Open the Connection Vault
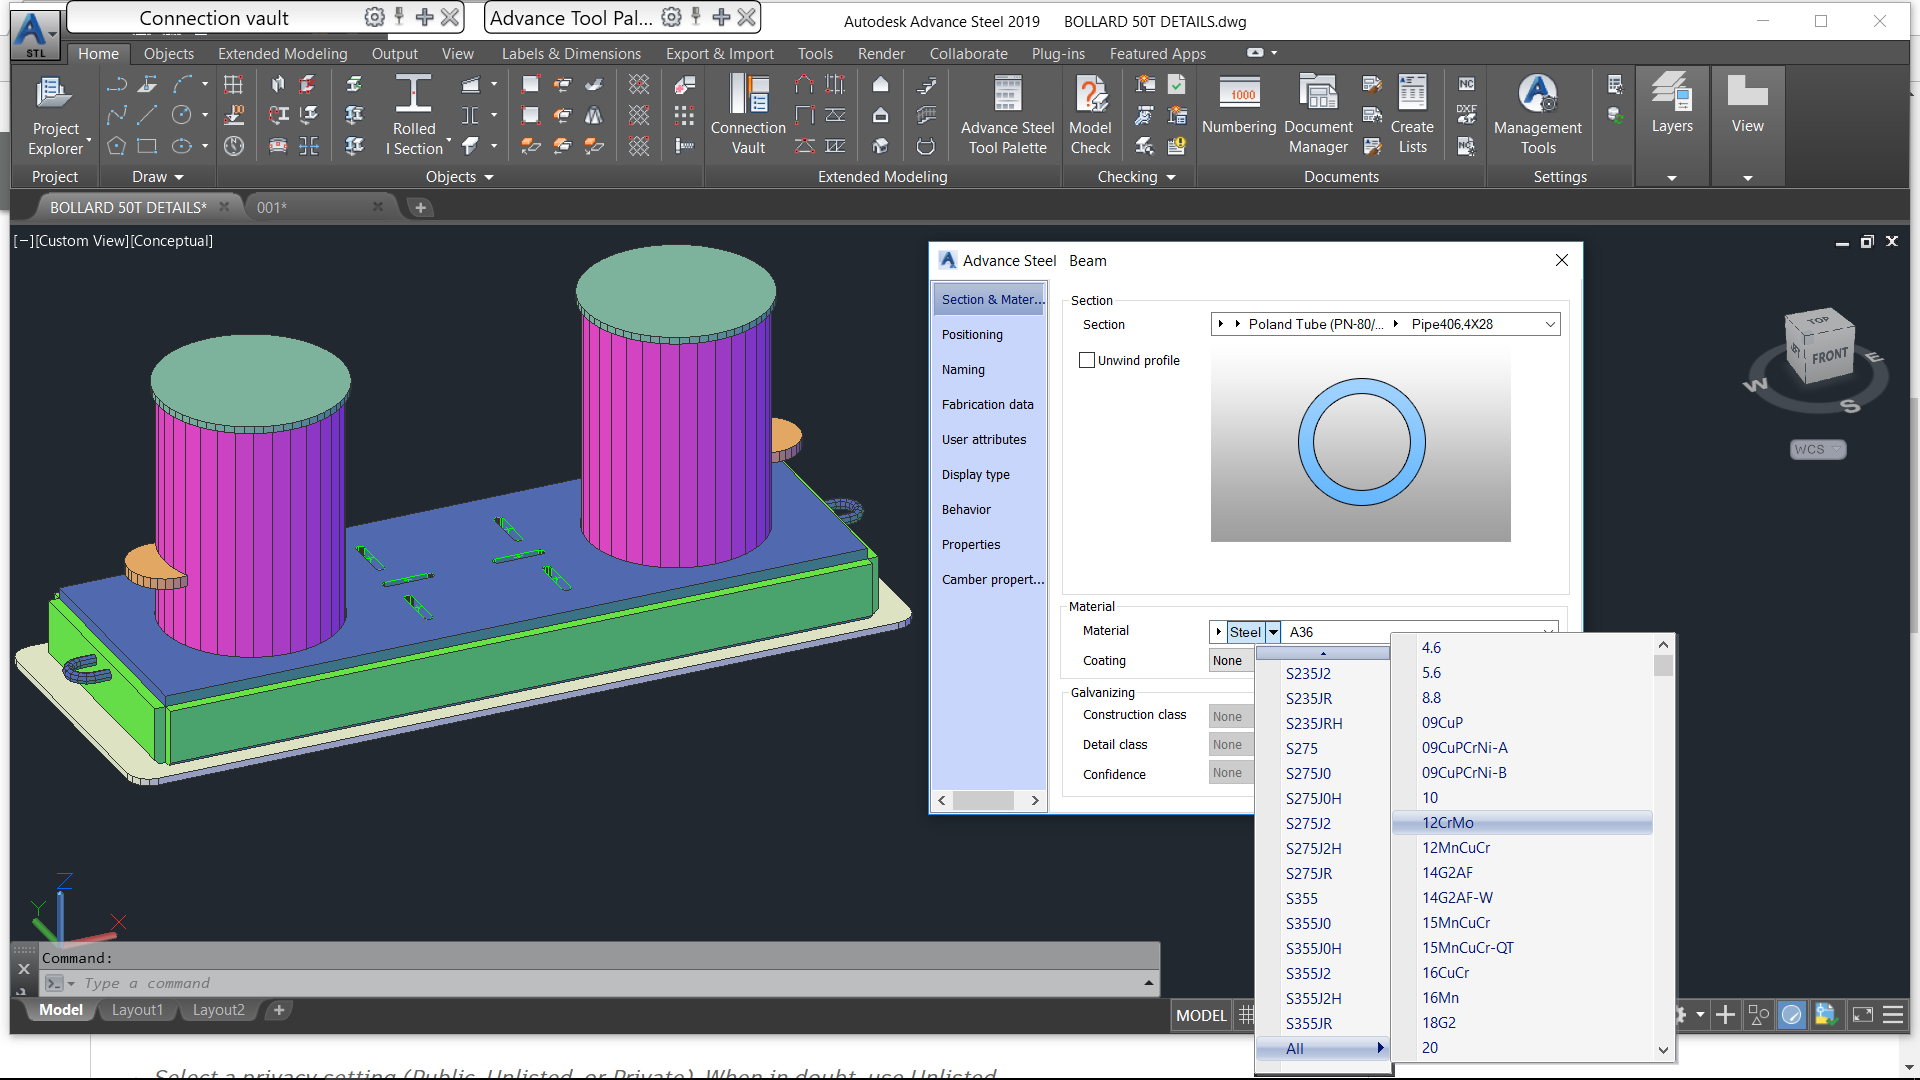 point(748,116)
